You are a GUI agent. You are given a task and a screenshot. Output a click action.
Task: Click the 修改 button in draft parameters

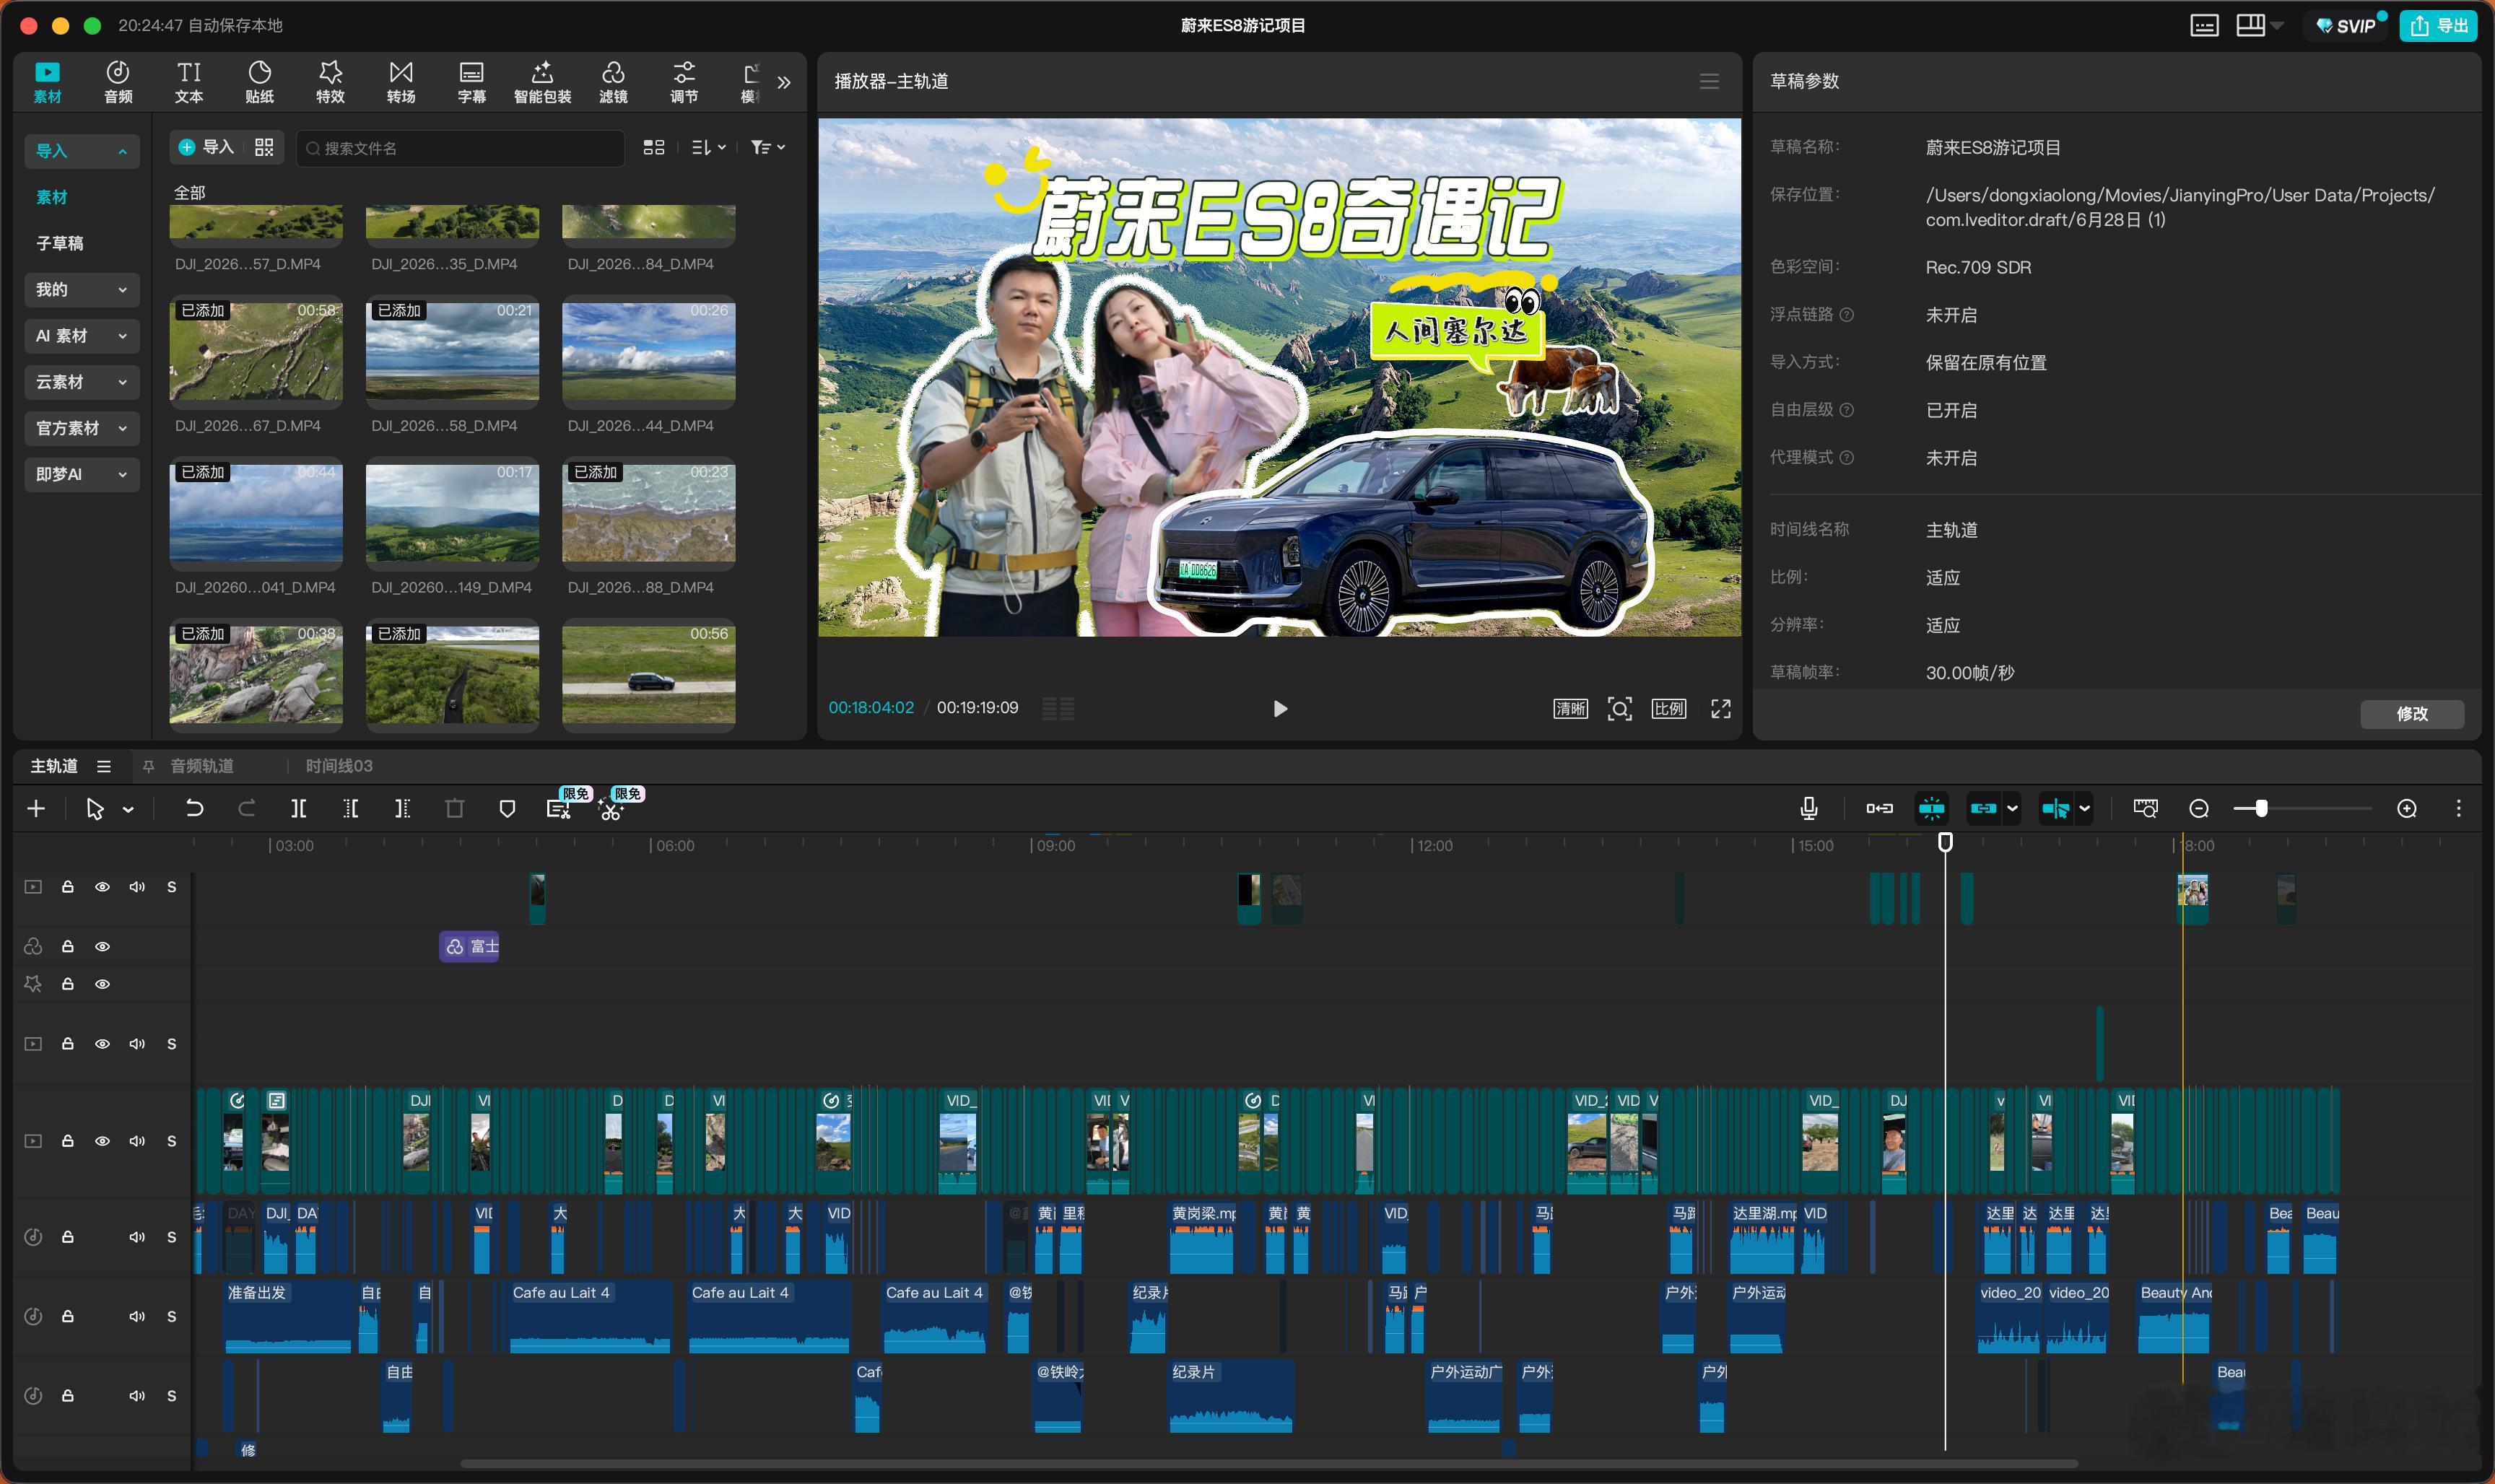tap(2412, 713)
